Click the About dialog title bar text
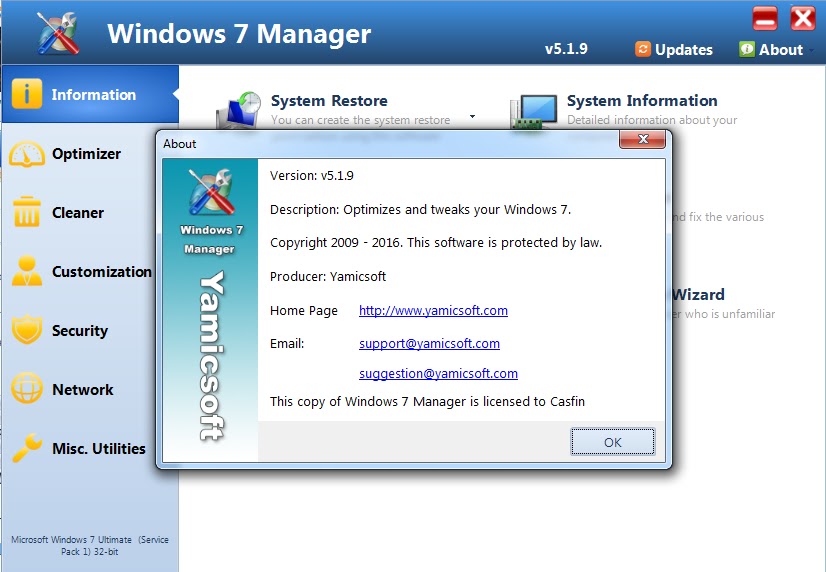The height and width of the screenshot is (572, 826). pyautogui.click(x=180, y=144)
